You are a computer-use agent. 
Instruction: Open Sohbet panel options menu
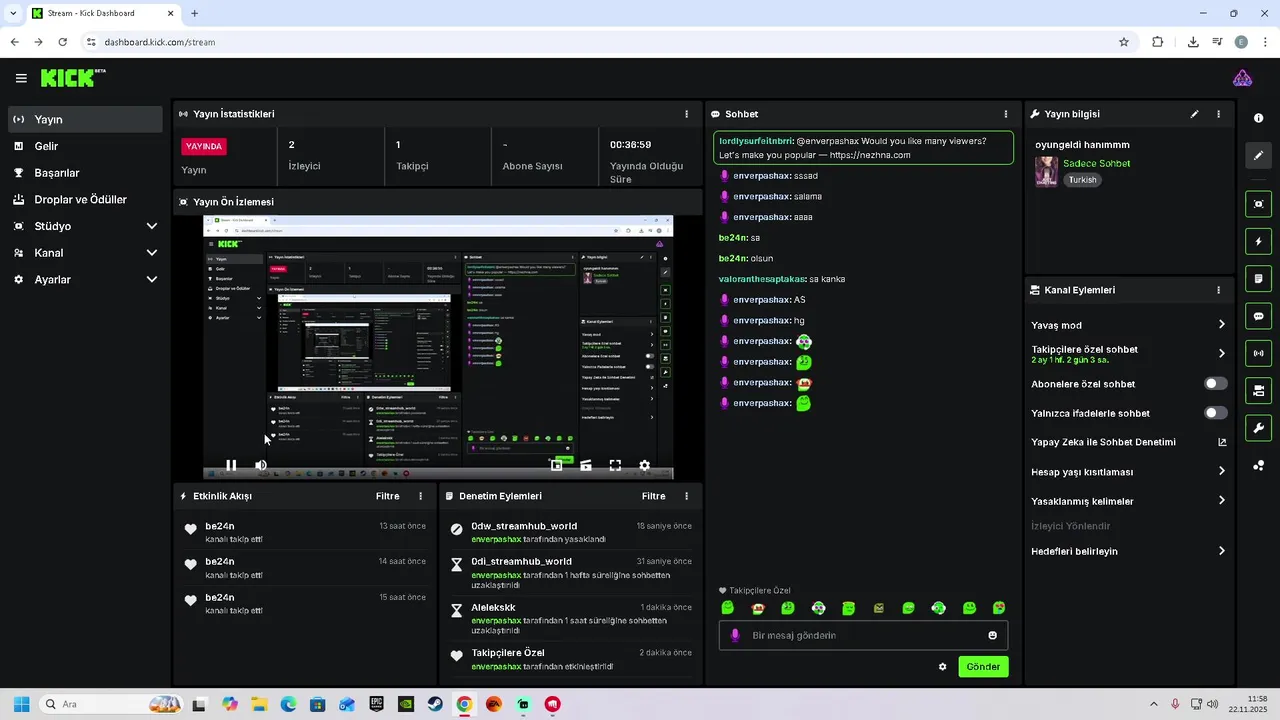1006,114
